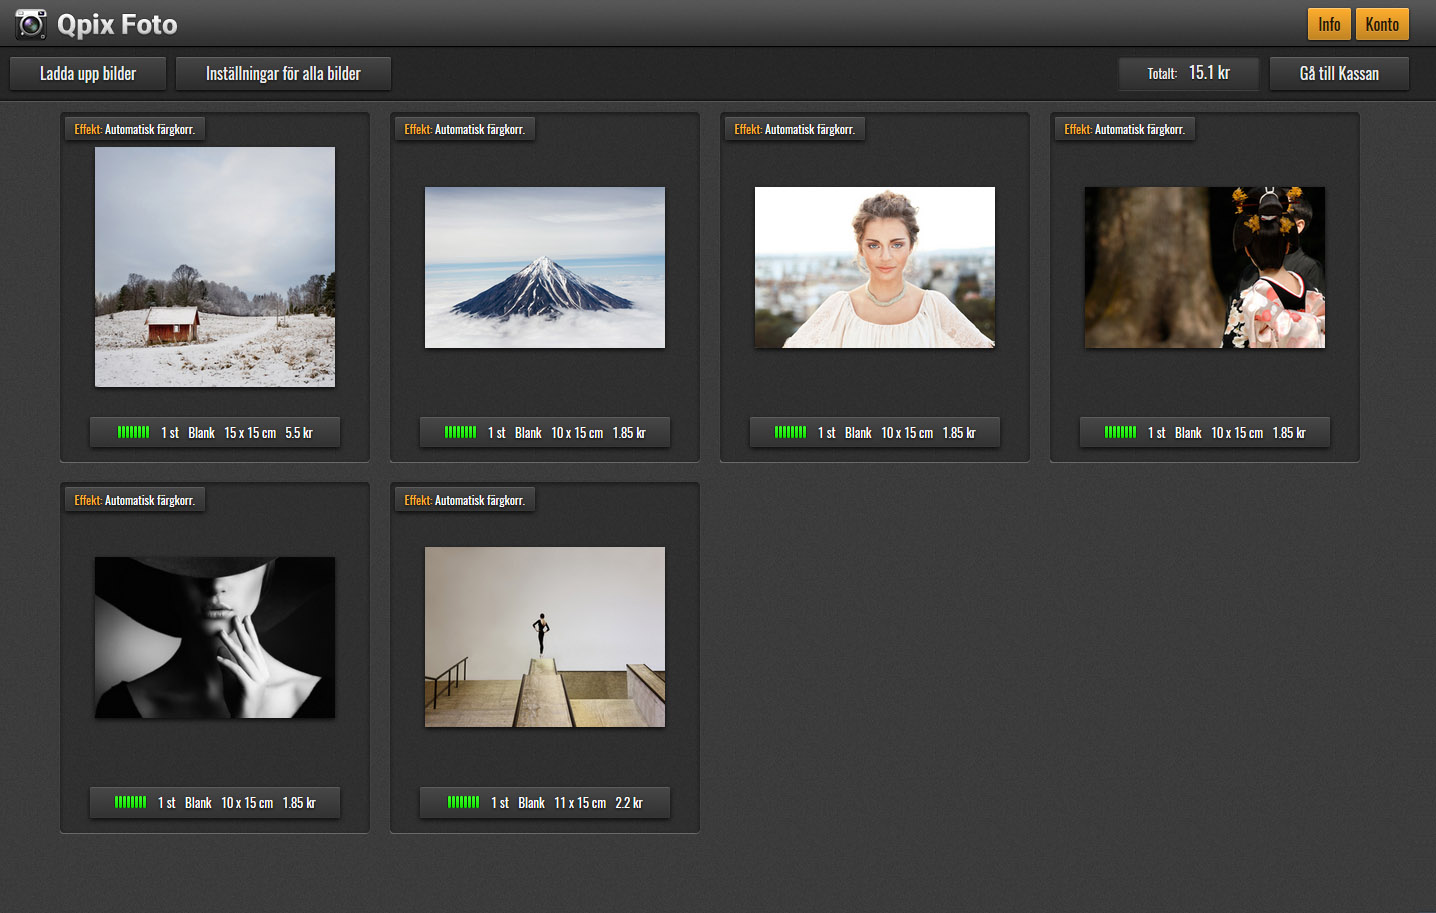Open the Info page
The width and height of the screenshot is (1436, 913).
[x=1328, y=24]
